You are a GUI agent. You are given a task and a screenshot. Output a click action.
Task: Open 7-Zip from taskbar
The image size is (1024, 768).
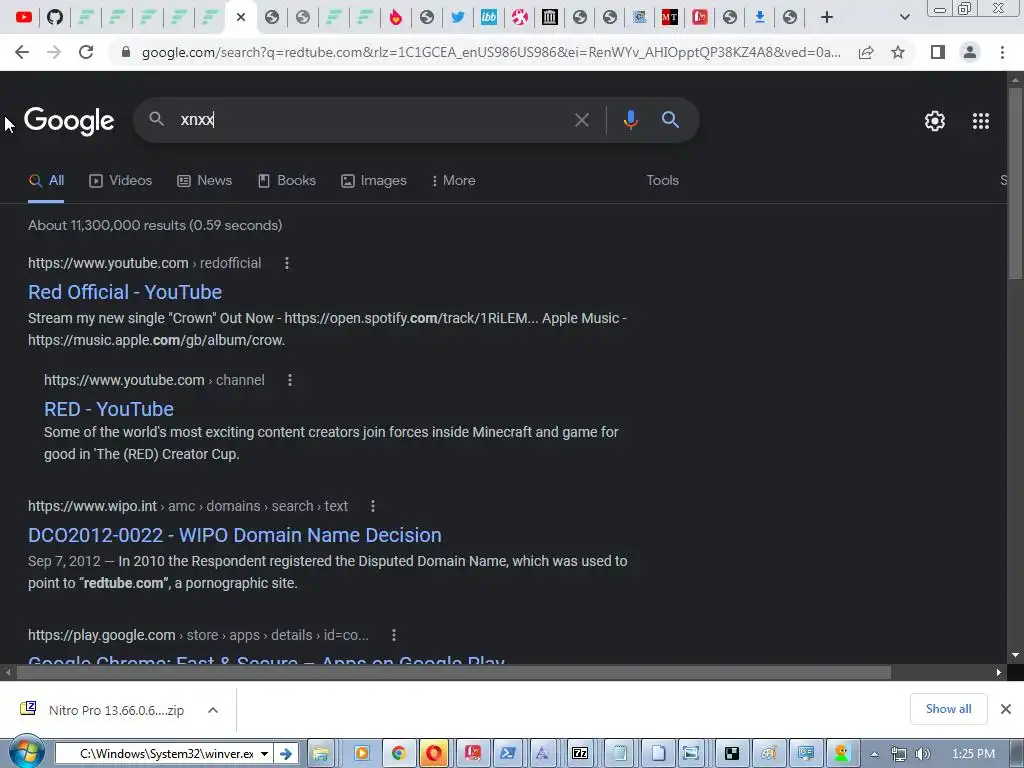580,754
